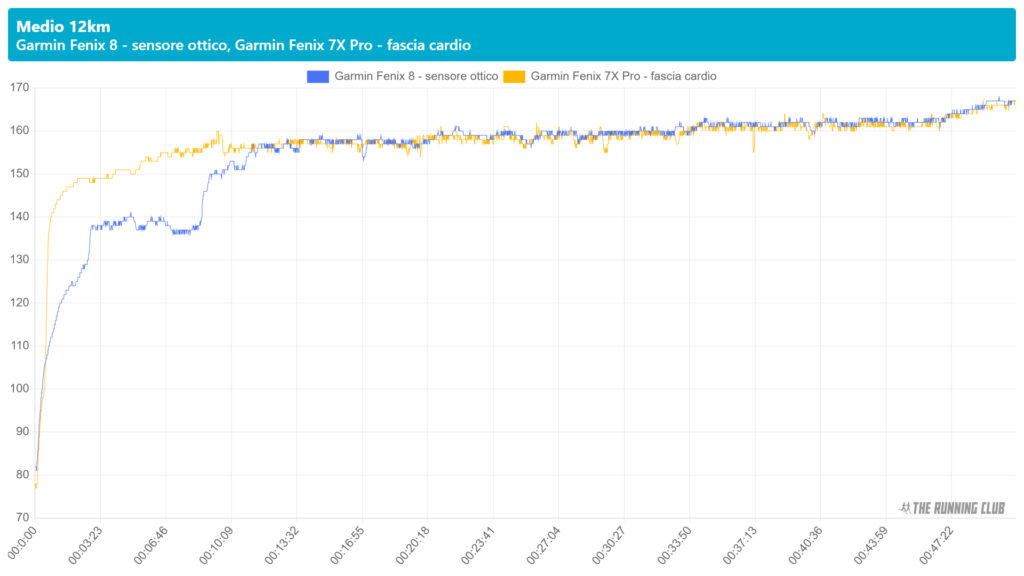Click the 110 y-axis label
Screen dimensions: 1024x576
pos(20,345)
